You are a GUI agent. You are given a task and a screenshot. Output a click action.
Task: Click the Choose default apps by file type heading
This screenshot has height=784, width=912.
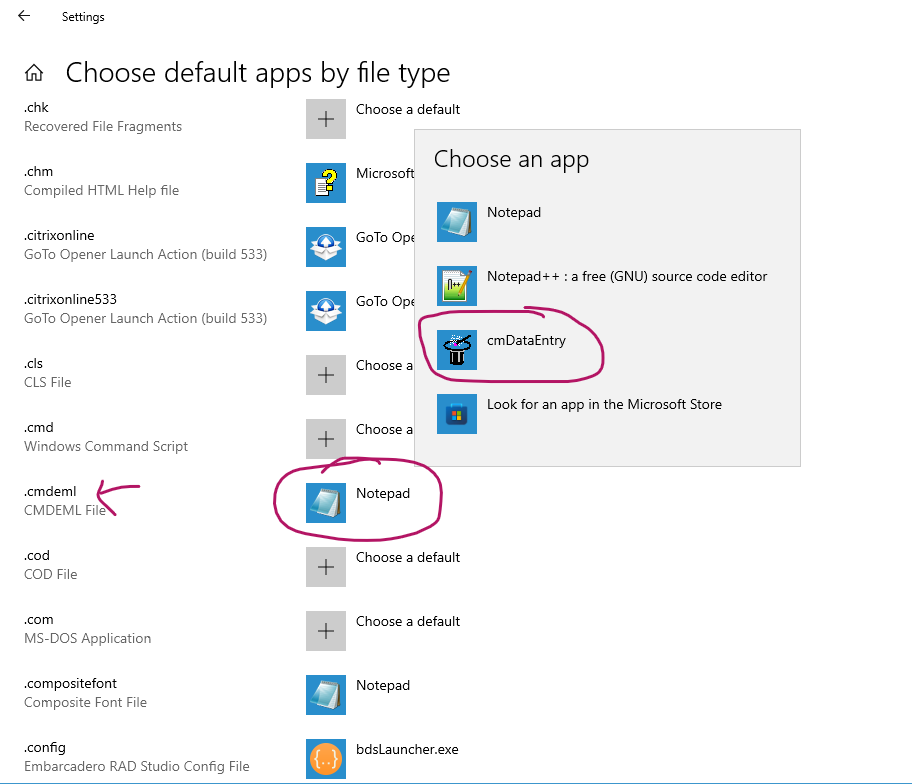(x=258, y=73)
